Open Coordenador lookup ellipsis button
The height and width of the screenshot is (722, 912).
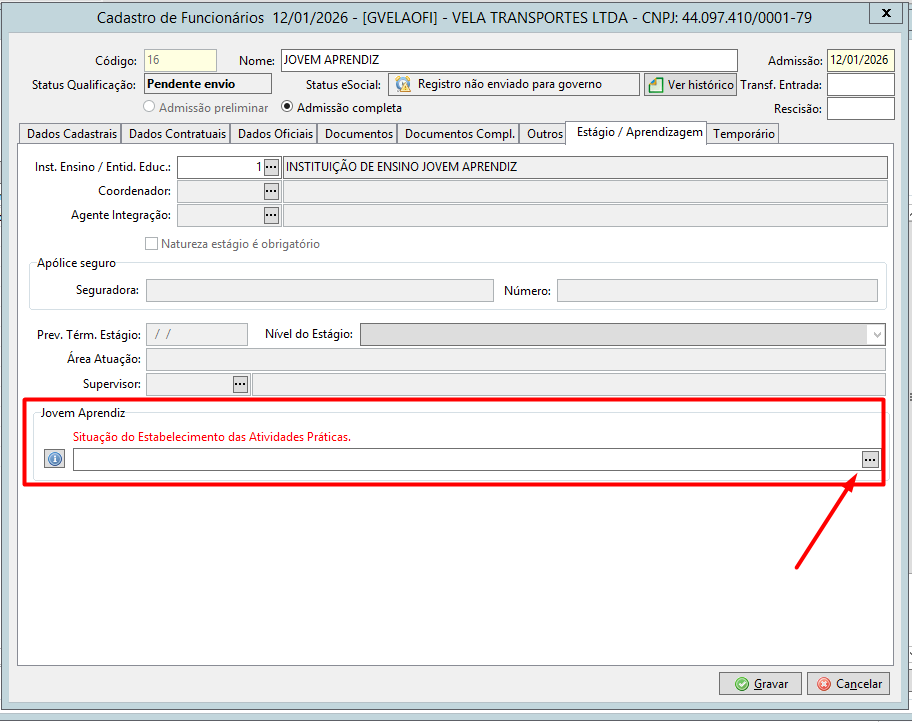[x=271, y=191]
